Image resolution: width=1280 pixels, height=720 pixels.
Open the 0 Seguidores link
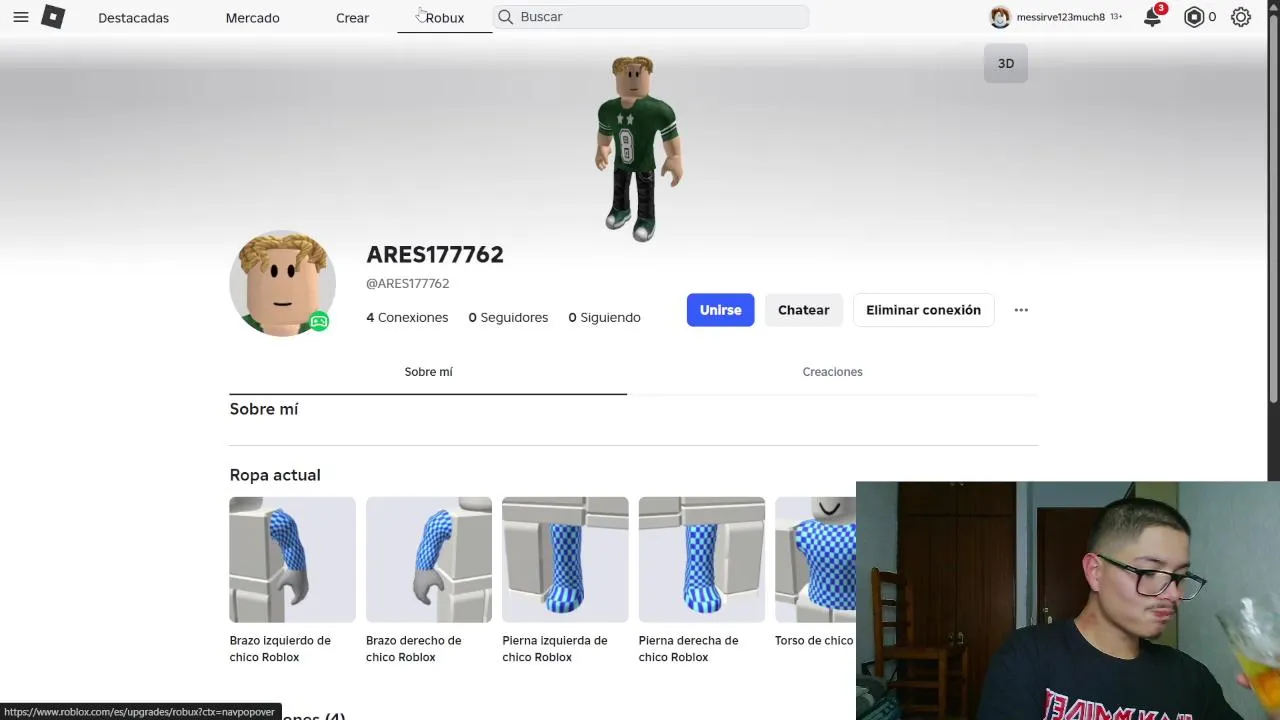pos(508,317)
